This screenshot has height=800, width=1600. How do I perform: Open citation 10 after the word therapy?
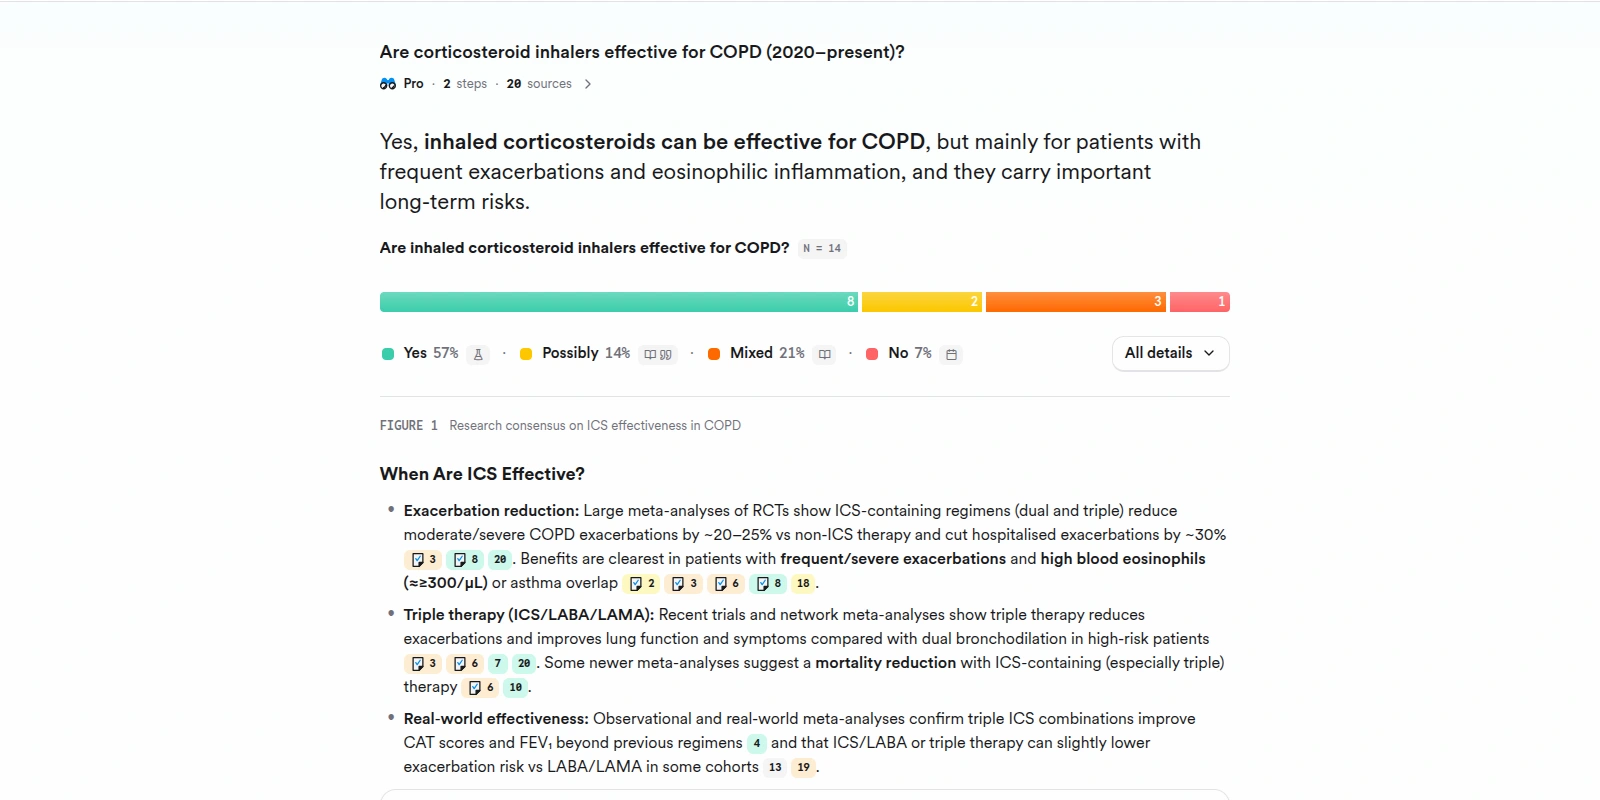(x=516, y=688)
